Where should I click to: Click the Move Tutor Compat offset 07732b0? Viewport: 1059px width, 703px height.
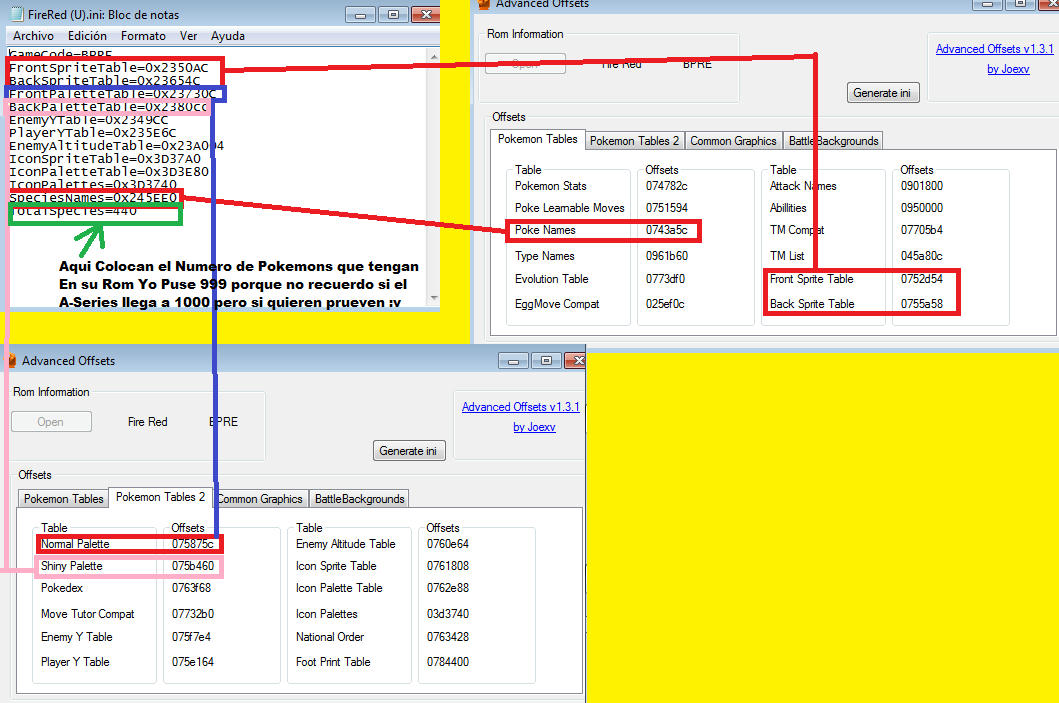click(192, 614)
